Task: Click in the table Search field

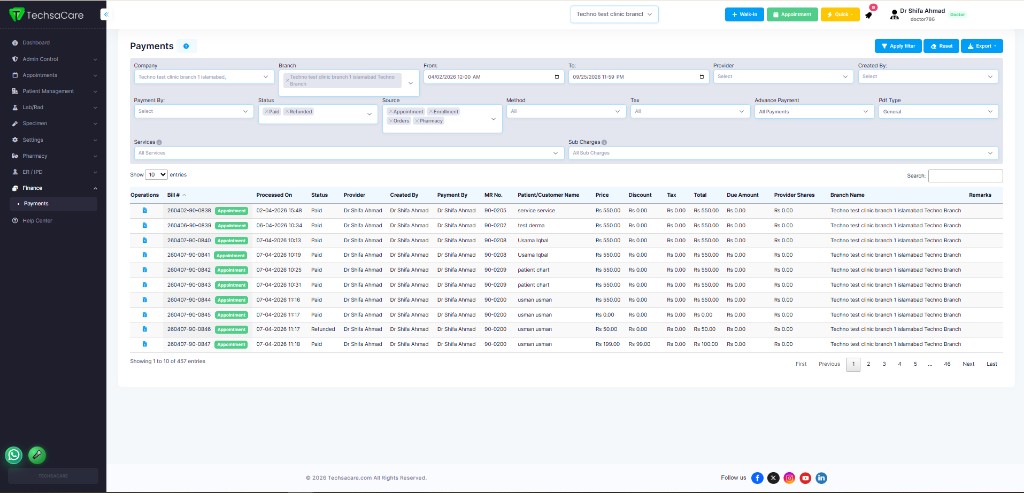Action: (x=965, y=176)
